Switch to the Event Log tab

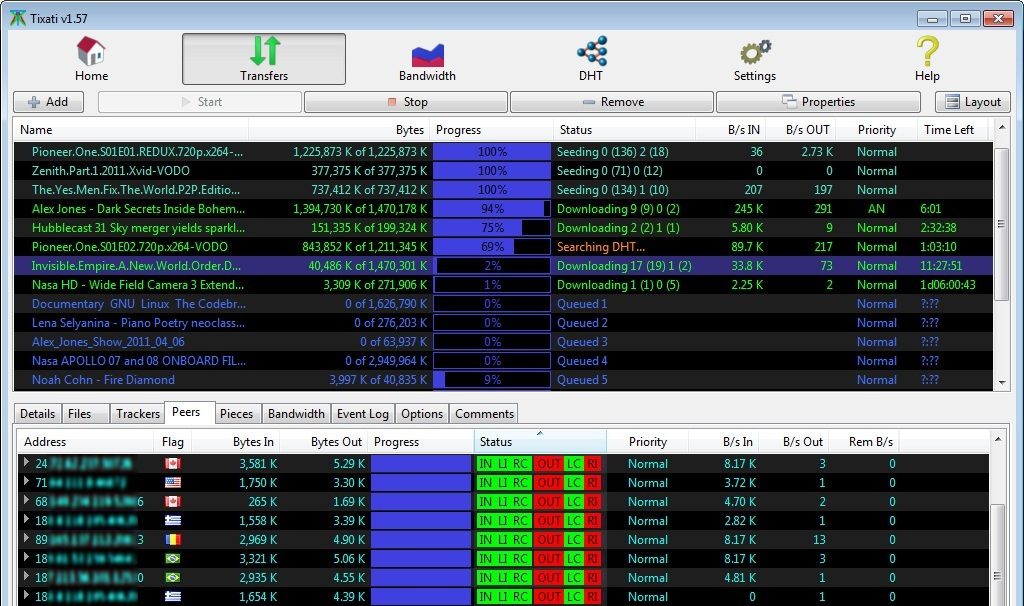point(362,413)
